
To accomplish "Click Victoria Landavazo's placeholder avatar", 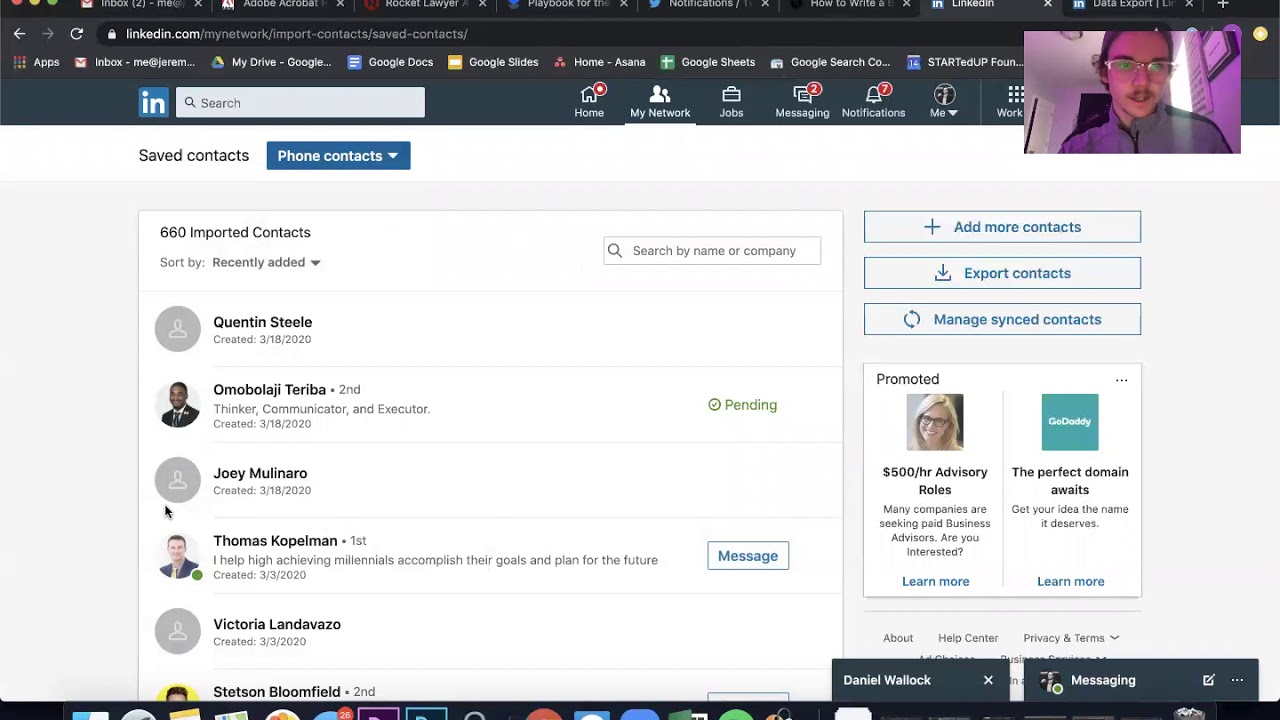I will [178, 631].
